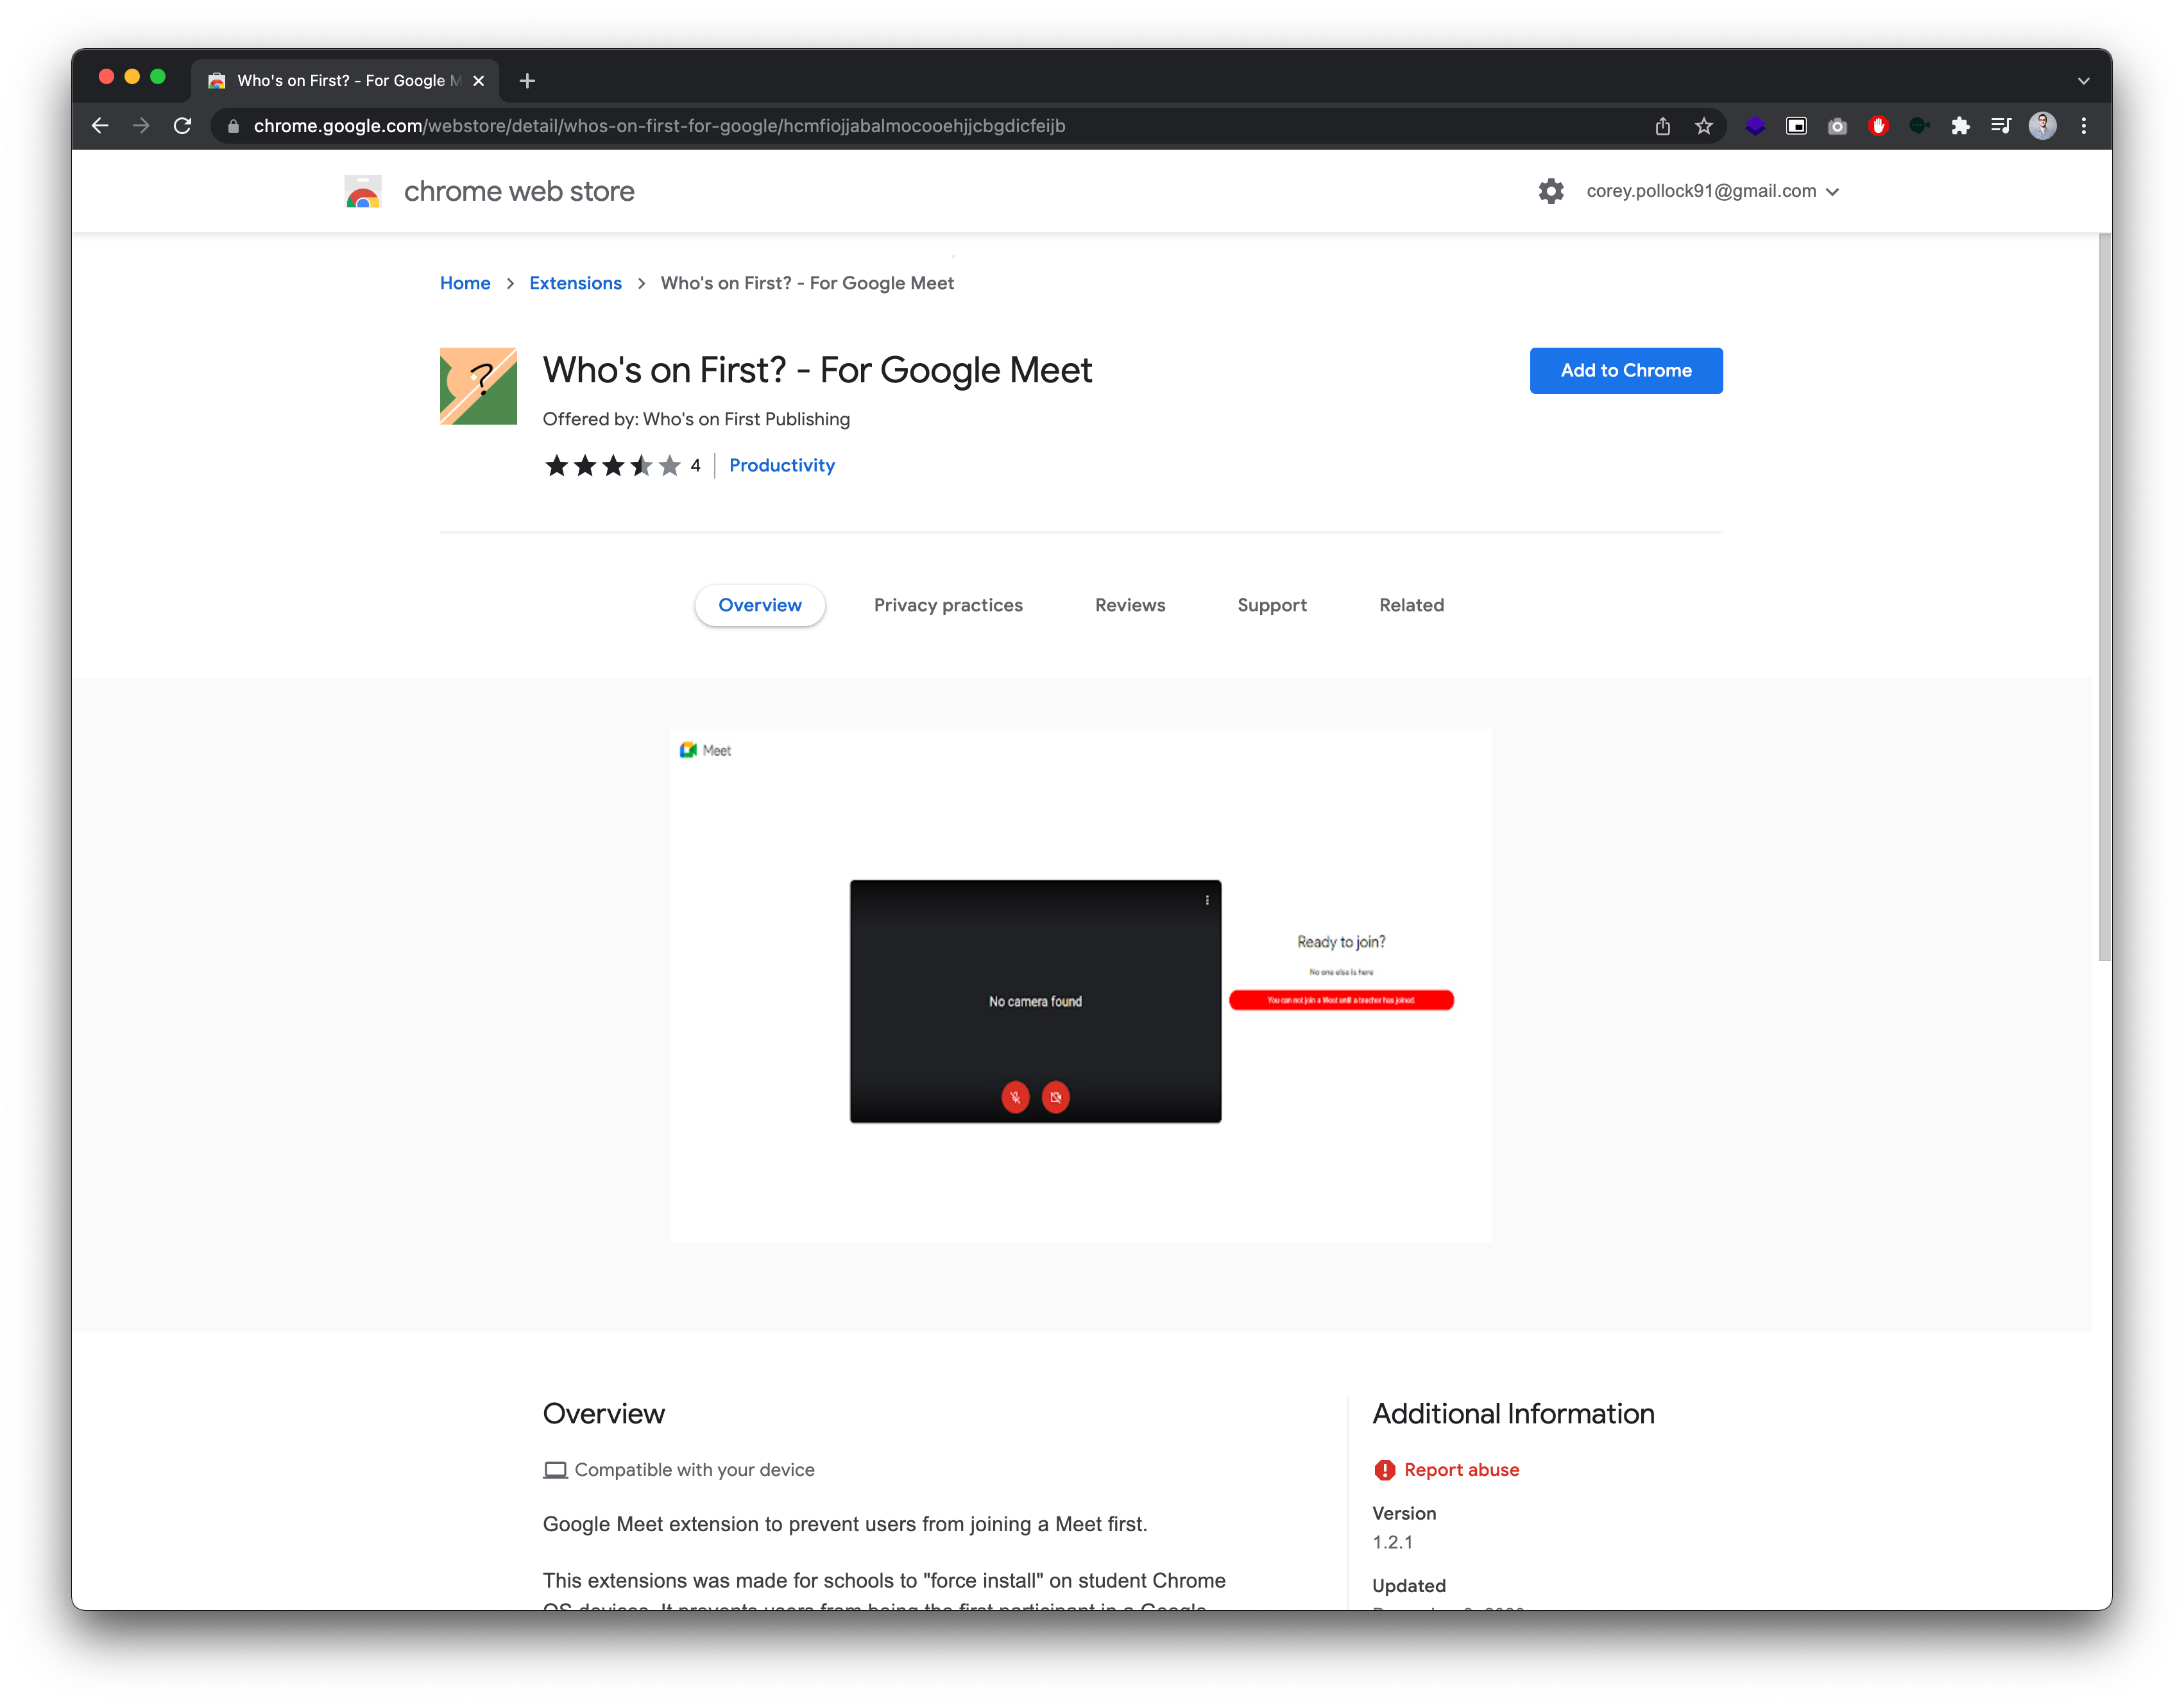The width and height of the screenshot is (2184, 1705).
Task: Go to Home breadcrumb link
Action: point(465,283)
